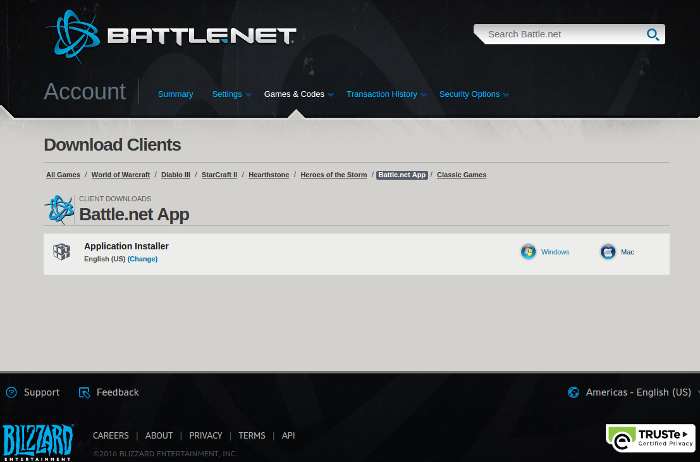Image resolution: width=700 pixels, height=462 pixels.
Task: Click the Application Installer title text
Action: point(126,246)
